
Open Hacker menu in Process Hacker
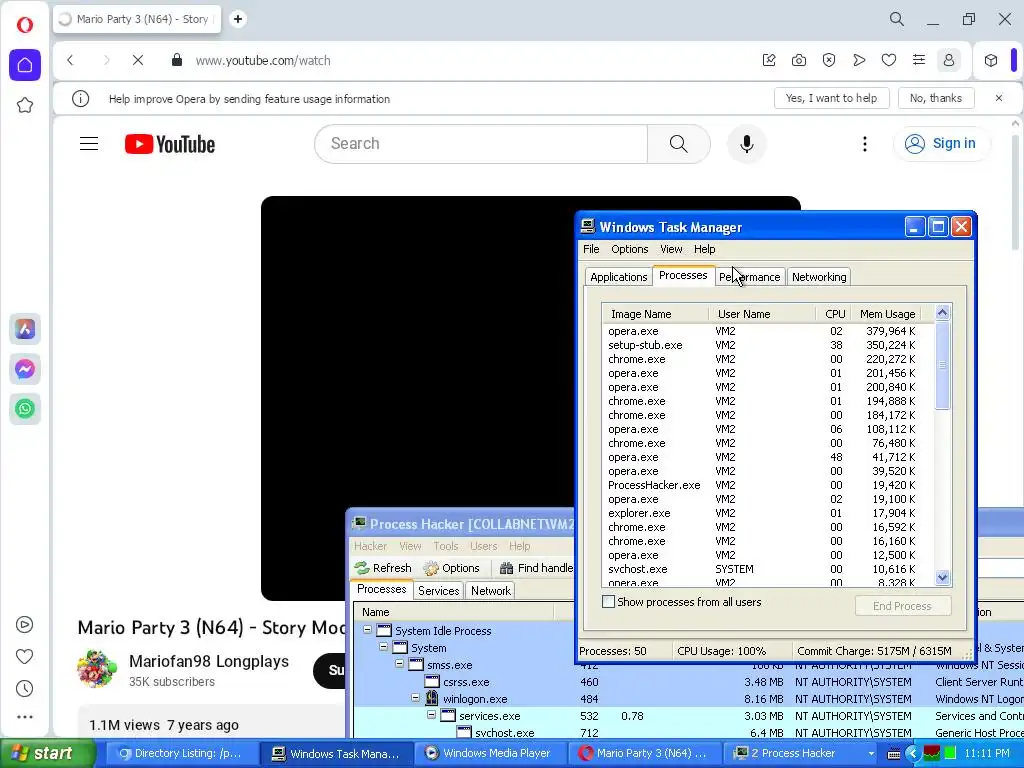(370, 546)
